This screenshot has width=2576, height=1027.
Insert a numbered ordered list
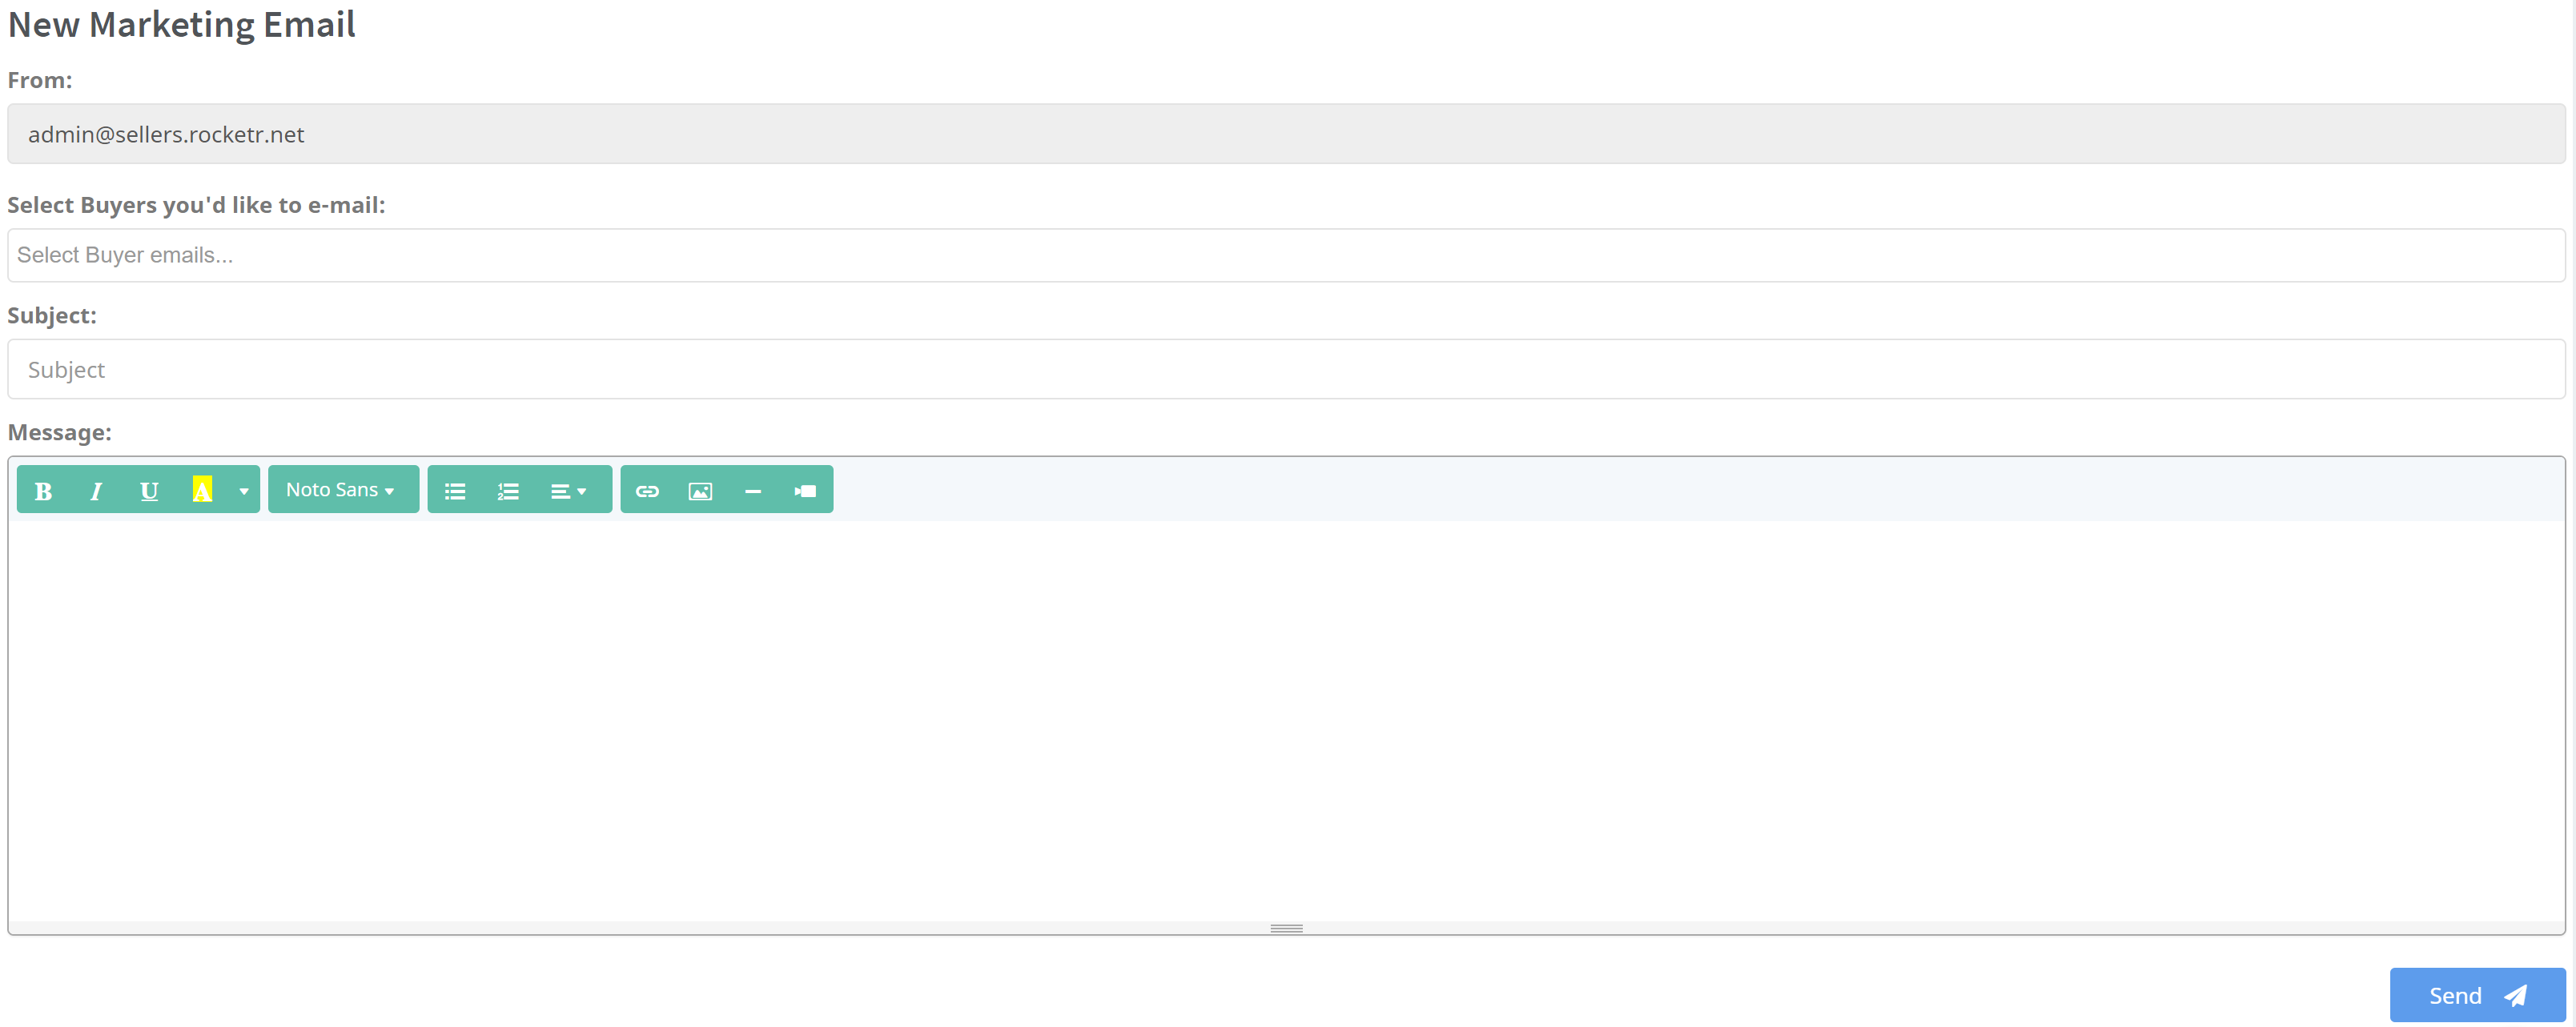click(x=508, y=490)
